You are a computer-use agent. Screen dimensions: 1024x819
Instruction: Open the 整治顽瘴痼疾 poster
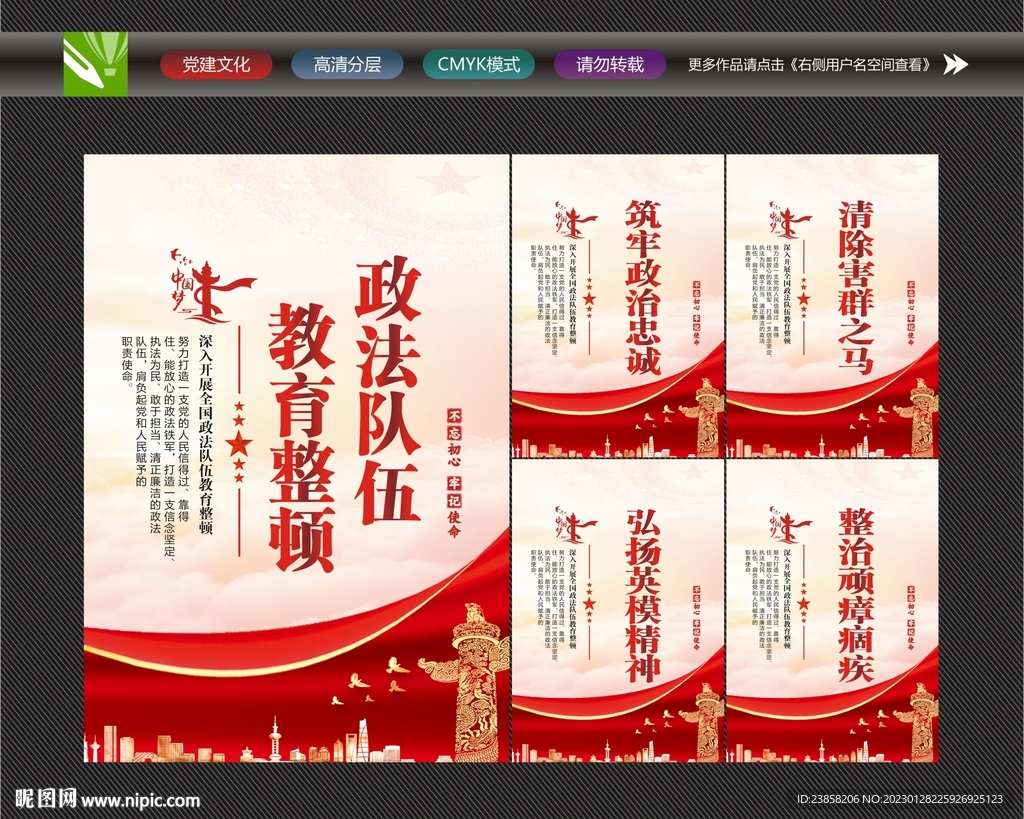(x=833, y=611)
